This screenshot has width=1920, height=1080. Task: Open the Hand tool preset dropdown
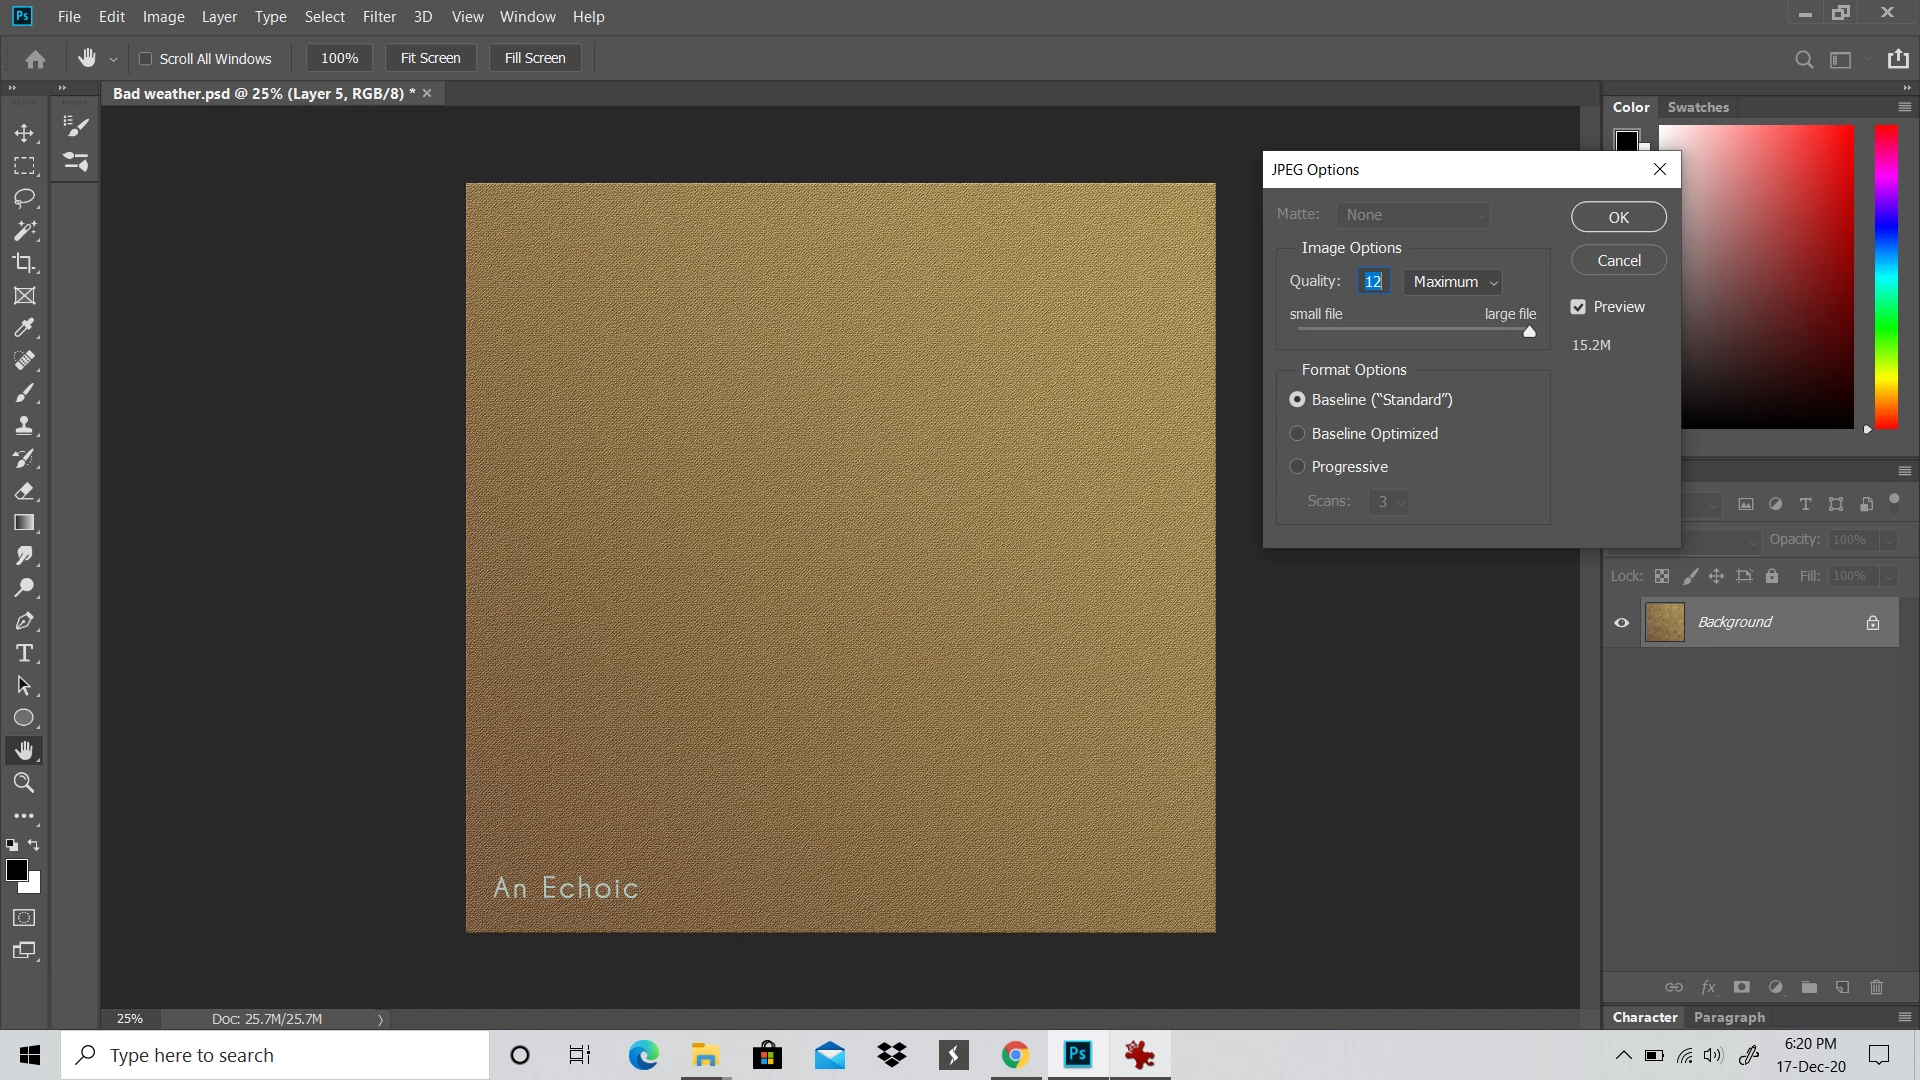pyautogui.click(x=113, y=59)
